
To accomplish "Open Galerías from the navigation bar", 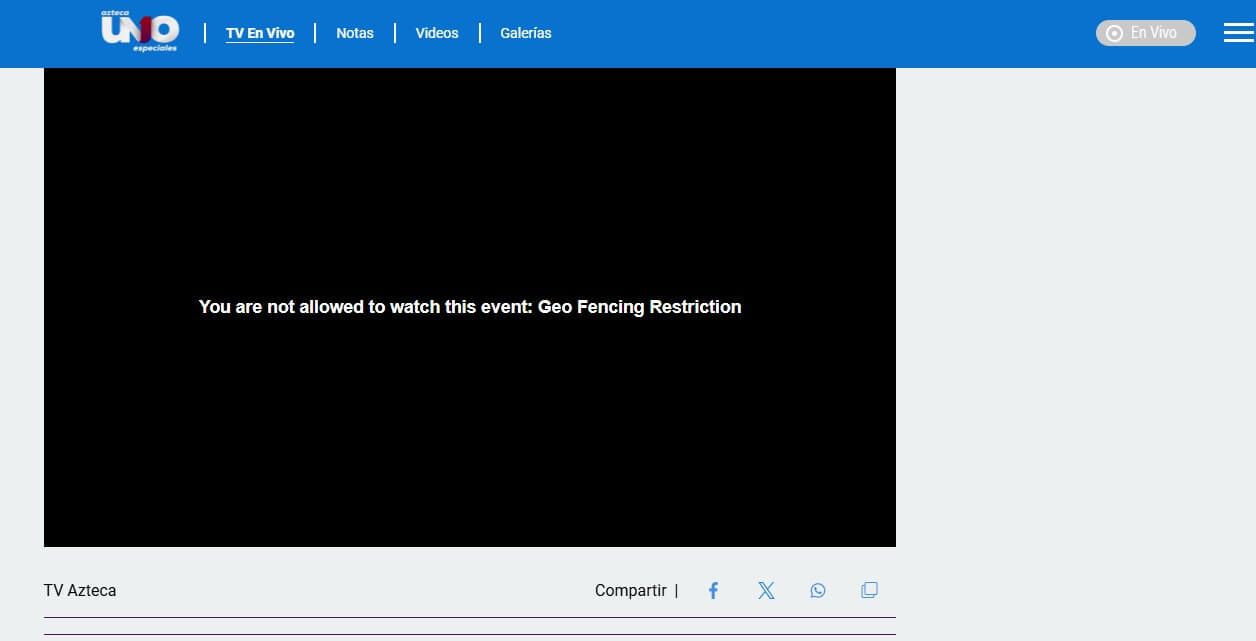I will tap(526, 33).
